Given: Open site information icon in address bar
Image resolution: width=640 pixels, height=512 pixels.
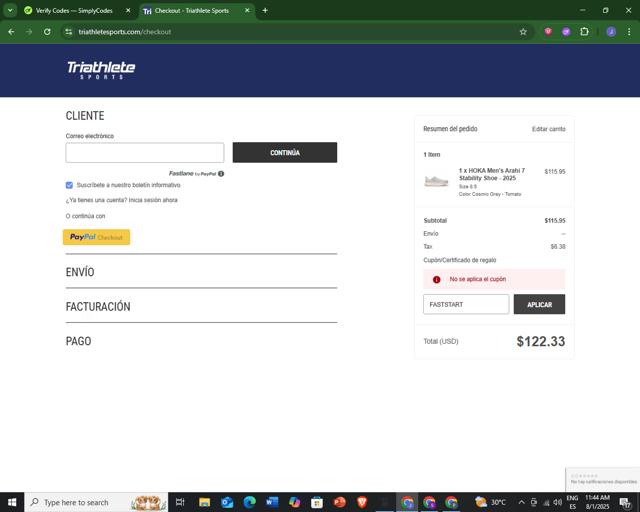Looking at the screenshot, I should [69, 32].
